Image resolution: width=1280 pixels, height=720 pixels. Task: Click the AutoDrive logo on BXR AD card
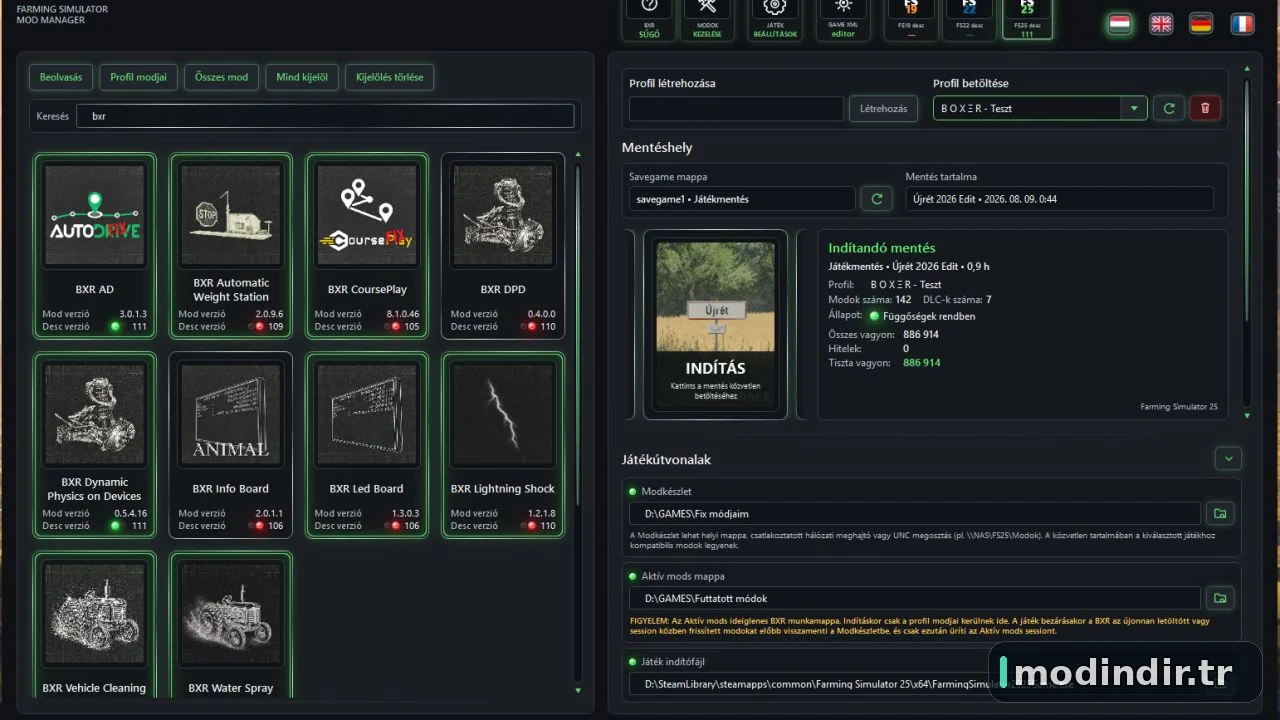95,216
